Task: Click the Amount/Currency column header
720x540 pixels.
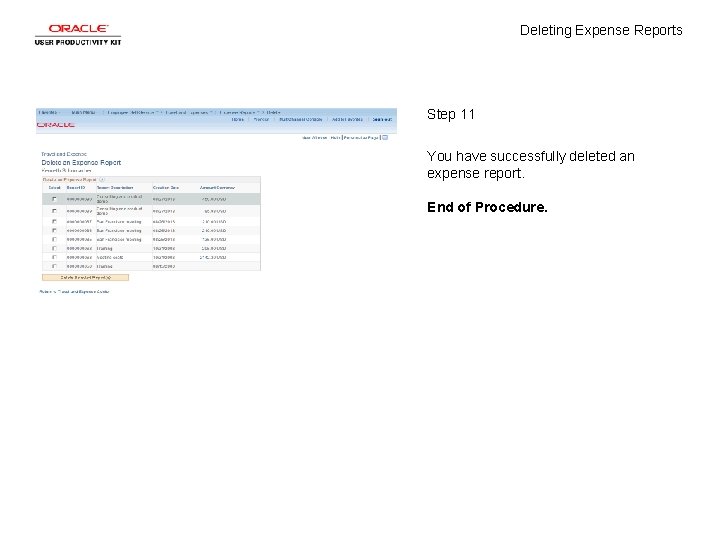Action: (217, 188)
